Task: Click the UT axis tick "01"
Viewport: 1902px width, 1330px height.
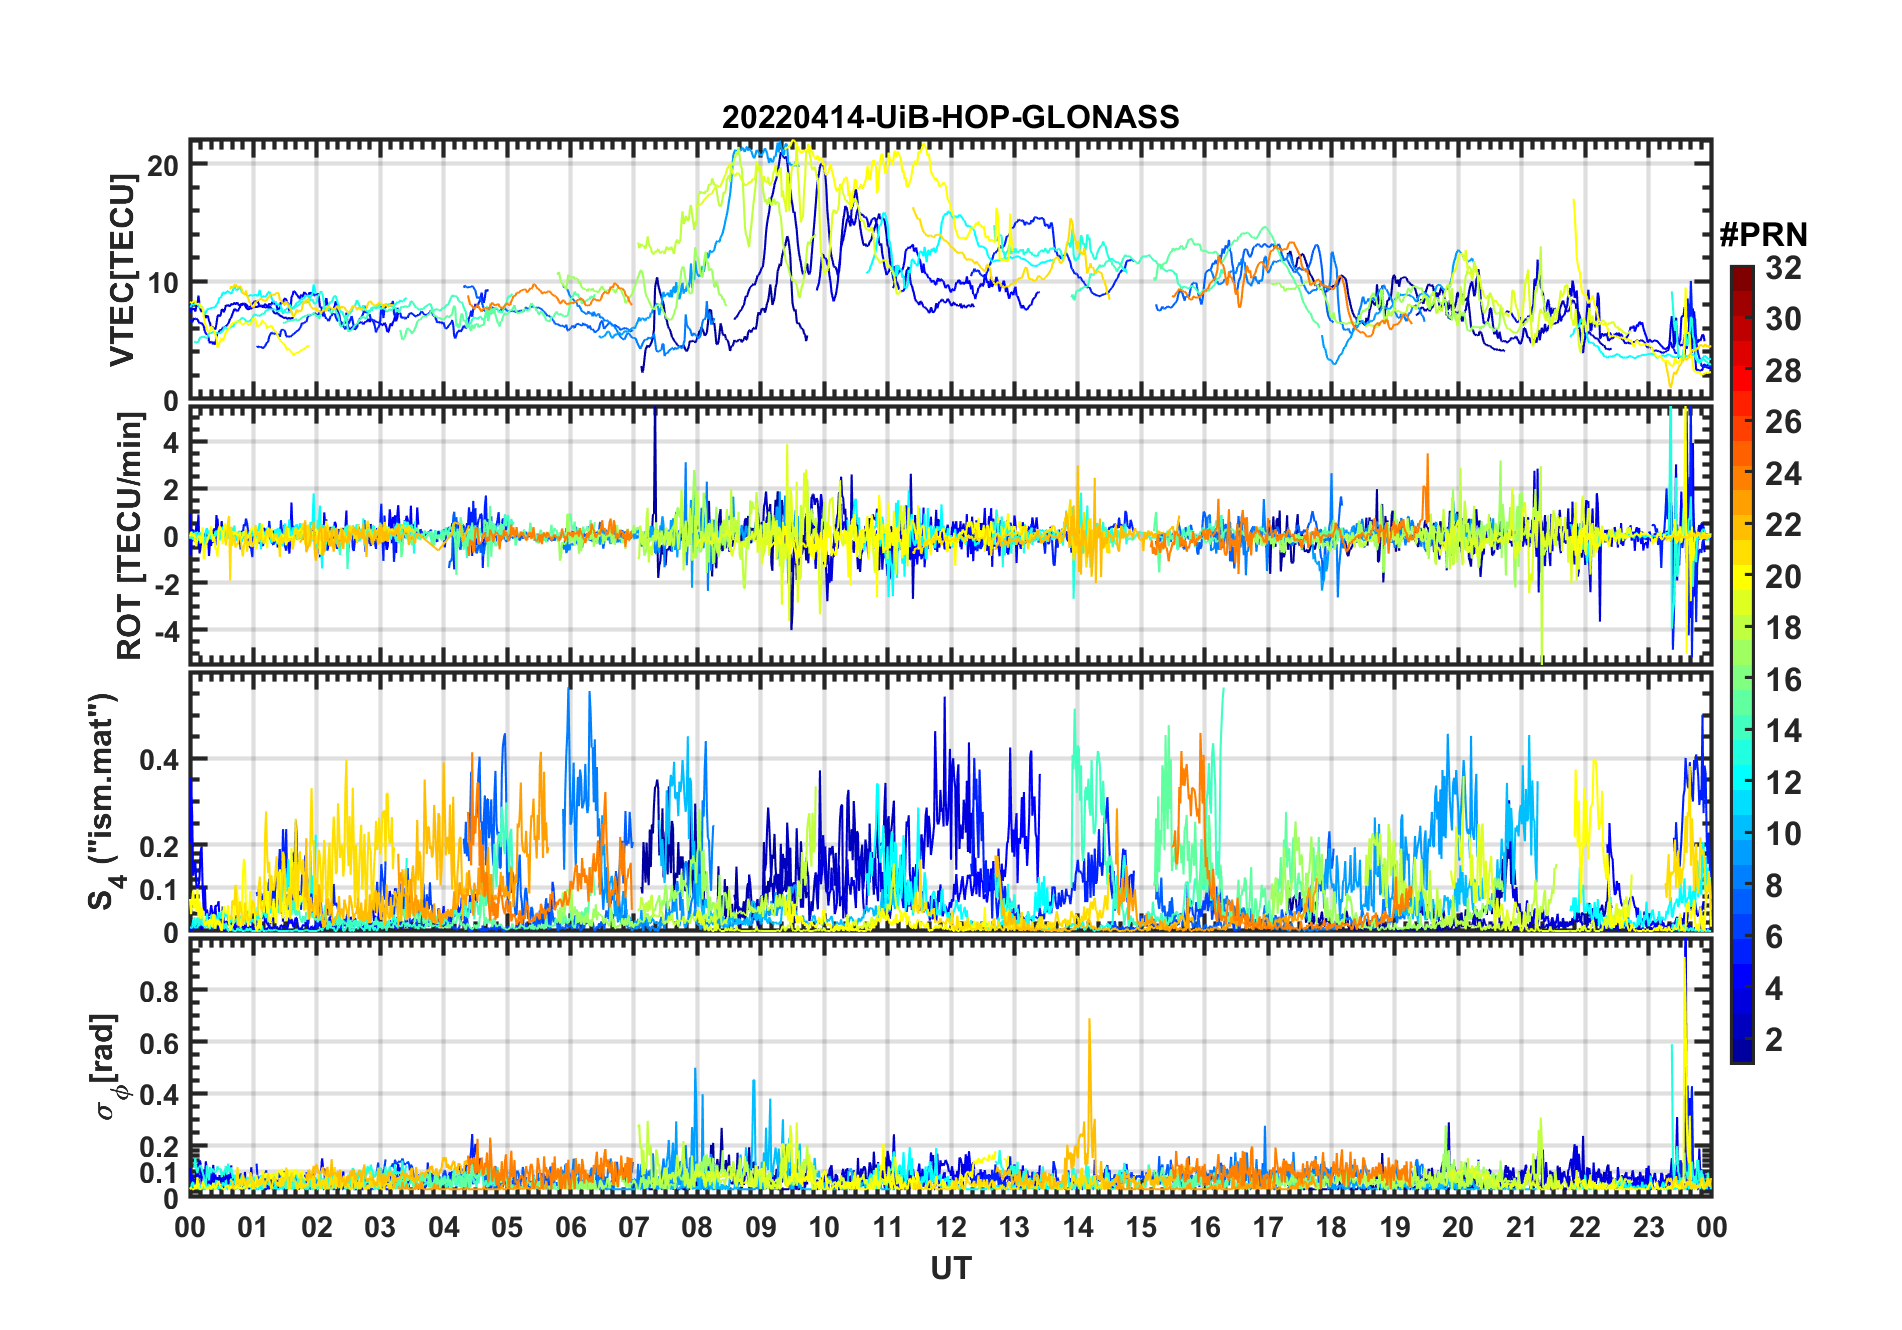Action: point(253,1227)
